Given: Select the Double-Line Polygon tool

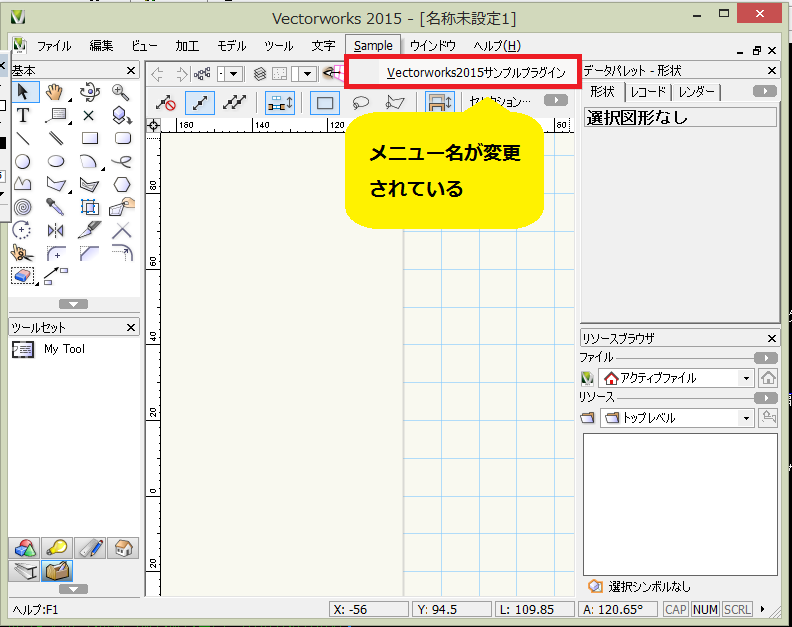Looking at the screenshot, I should [89, 184].
